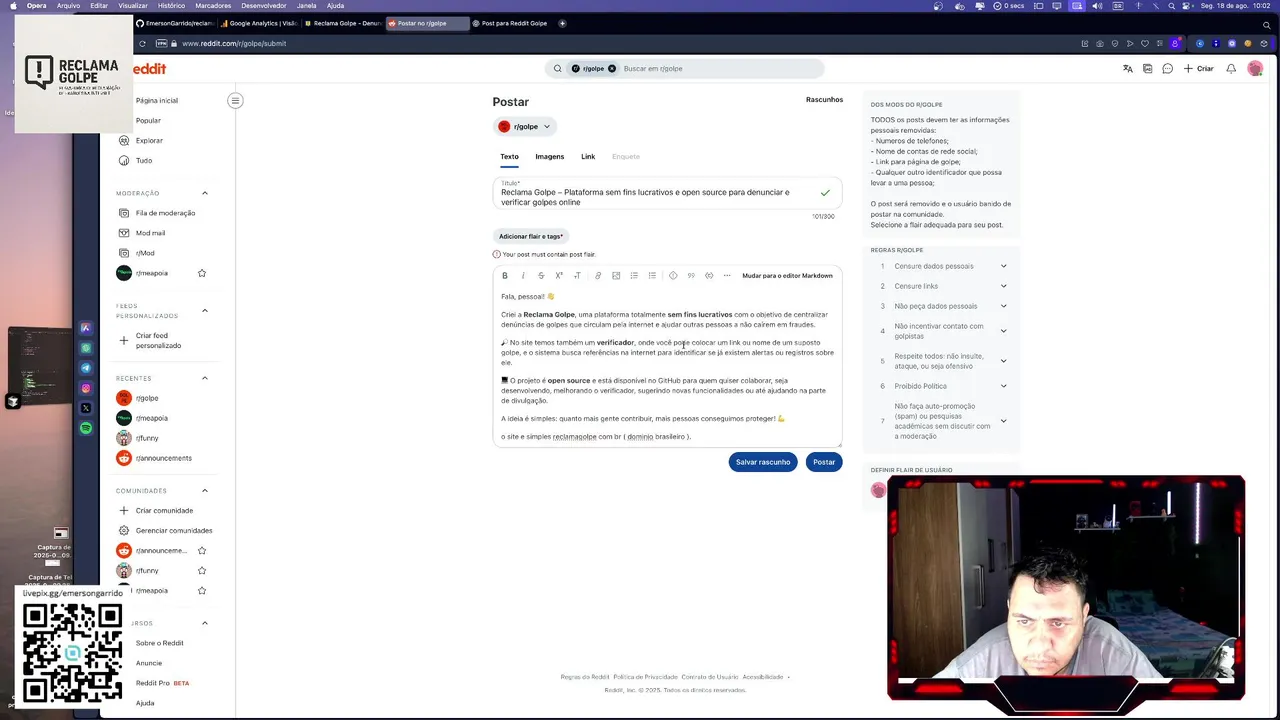Click Adicionar flair e tags button

tap(531, 237)
